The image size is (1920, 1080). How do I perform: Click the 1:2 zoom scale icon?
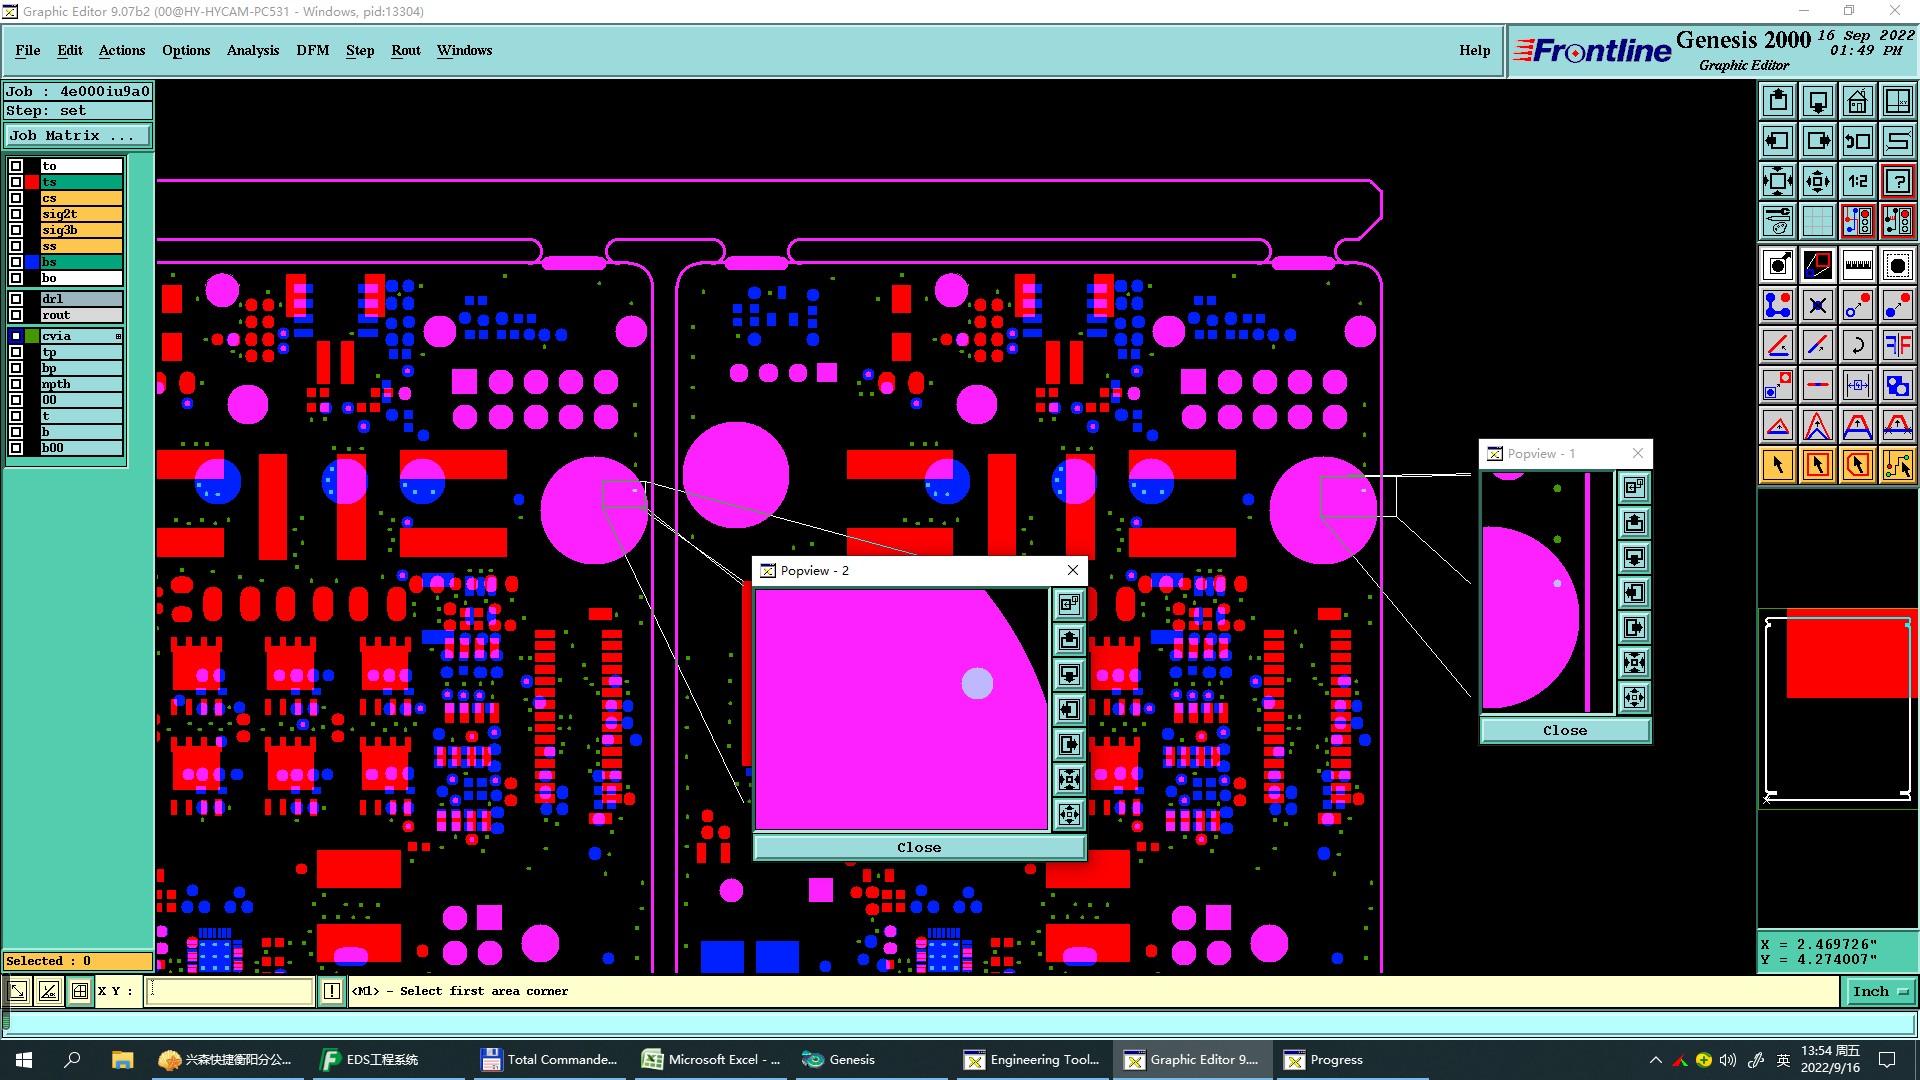tap(1858, 181)
